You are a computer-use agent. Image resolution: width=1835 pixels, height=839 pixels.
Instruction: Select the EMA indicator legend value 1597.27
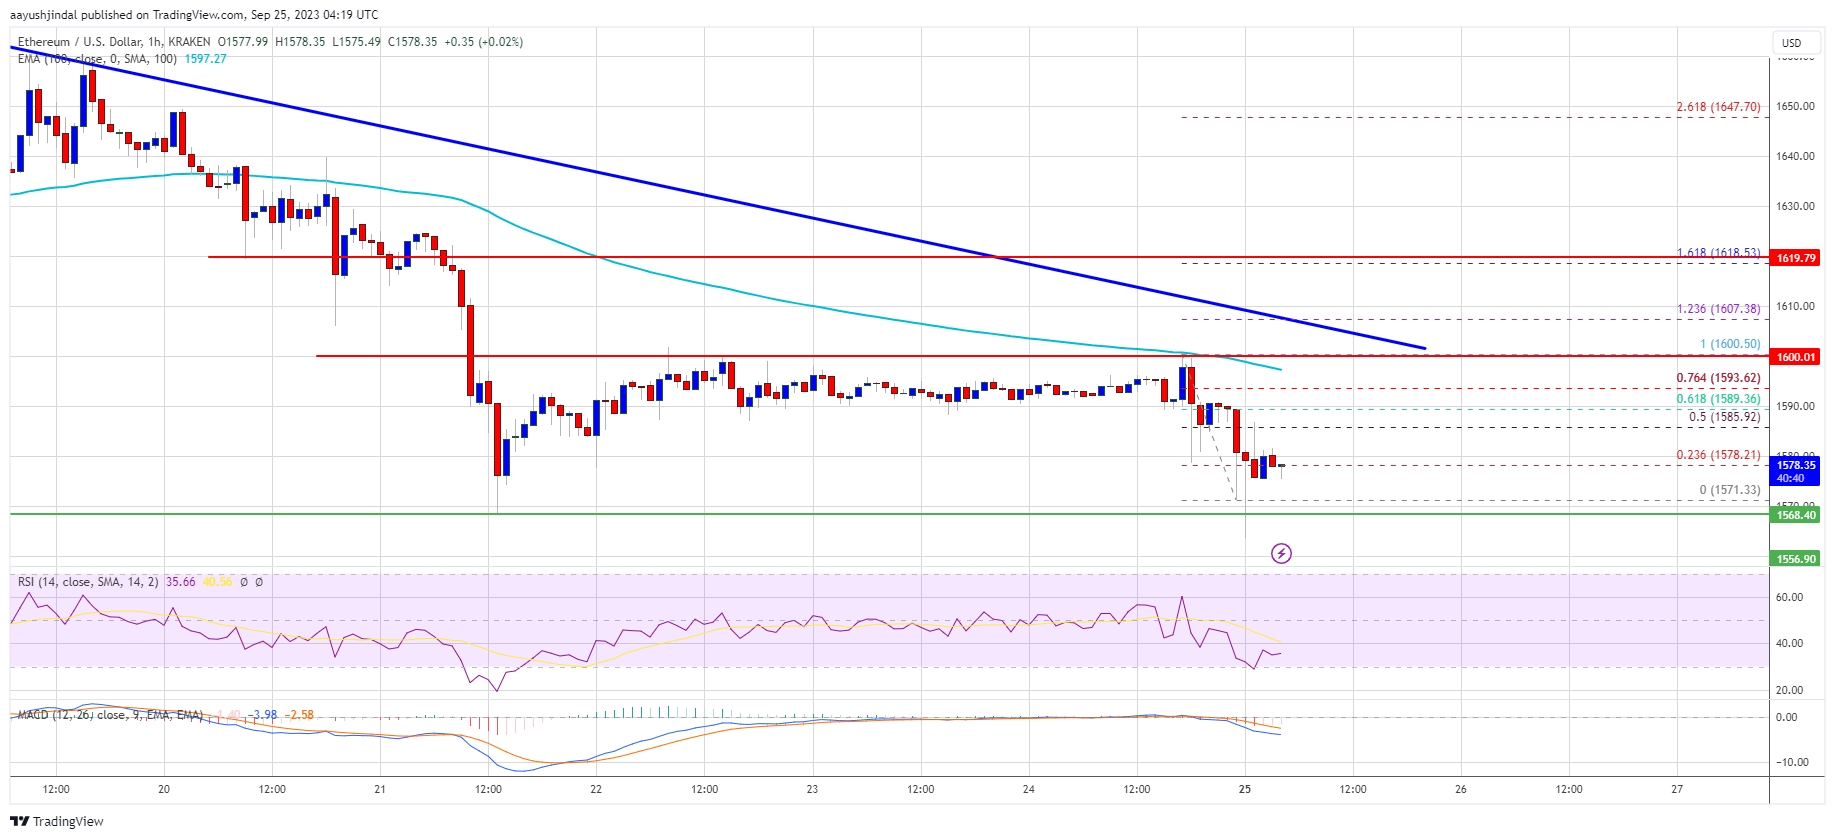tap(205, 59)
